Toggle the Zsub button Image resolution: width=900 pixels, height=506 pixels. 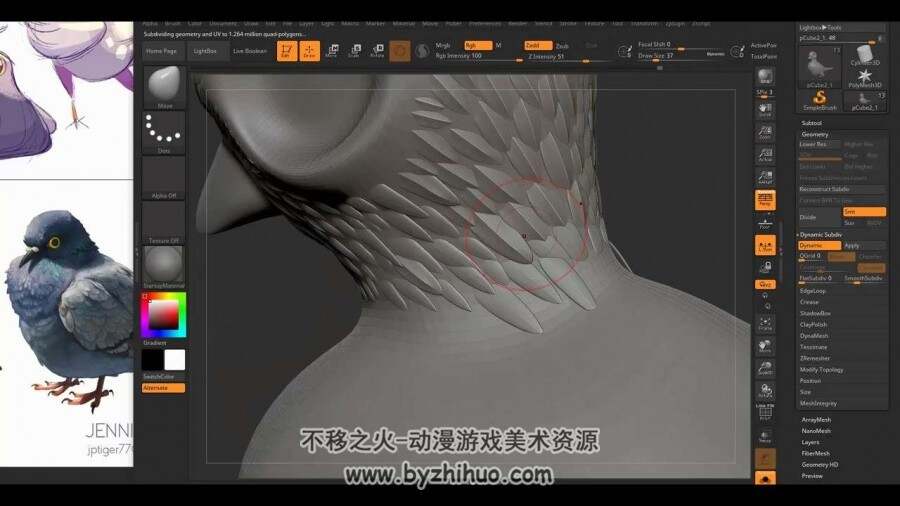point(562,46)
